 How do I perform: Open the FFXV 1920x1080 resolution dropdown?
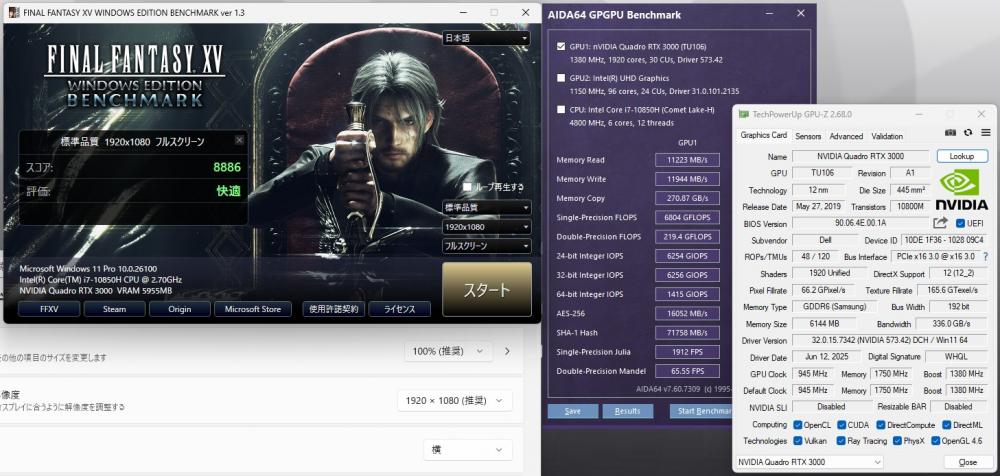(x=486, y=227)
